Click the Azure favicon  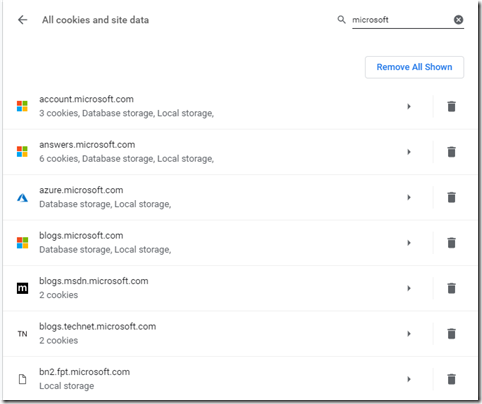[x=22, y=198]
